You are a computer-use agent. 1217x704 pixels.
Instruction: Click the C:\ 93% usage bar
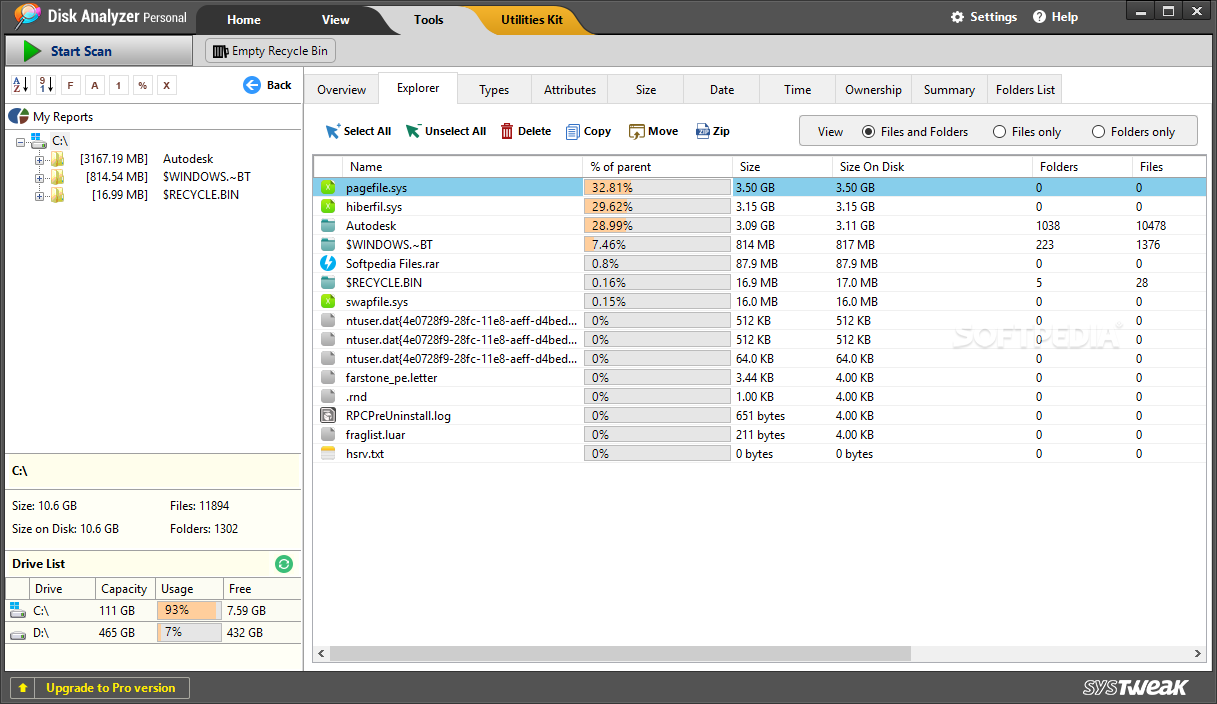pyautogui.click(x=189, y=610)
